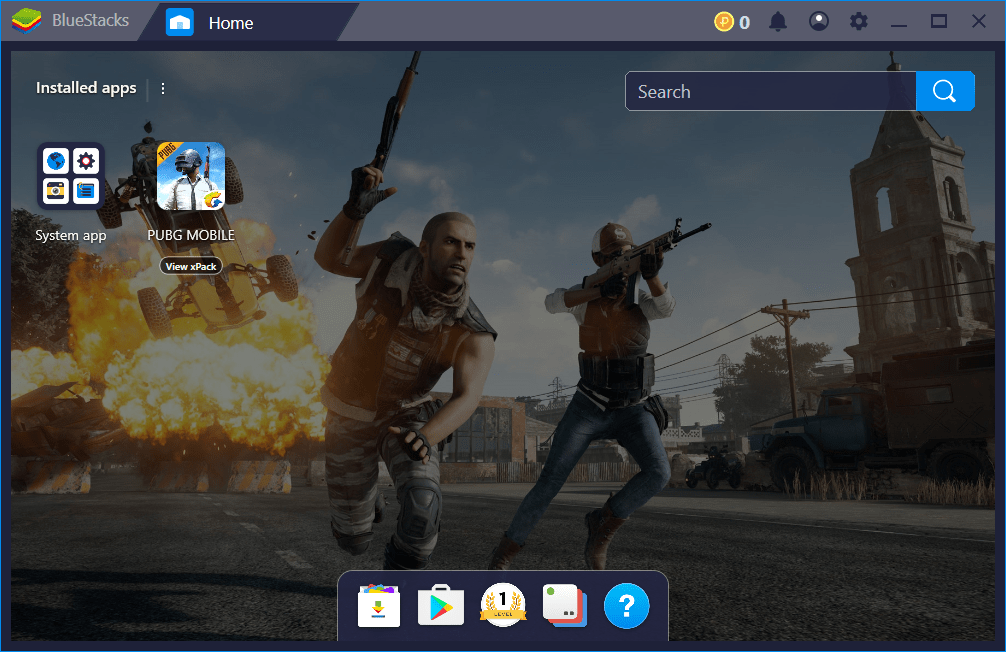The width and height of the screenshot is (1006, 652).
Task: Open the App Center download icon in dock
Action: coord(379,605)
